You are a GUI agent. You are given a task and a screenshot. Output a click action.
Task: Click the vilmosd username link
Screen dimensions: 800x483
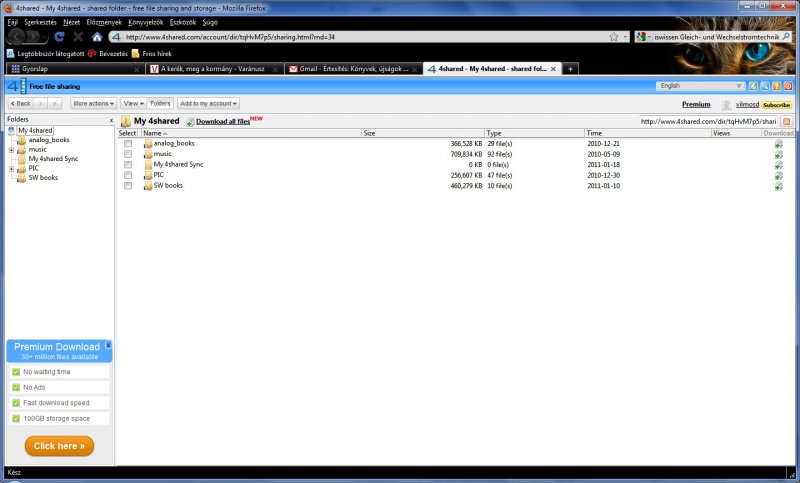tap(747, 105)
